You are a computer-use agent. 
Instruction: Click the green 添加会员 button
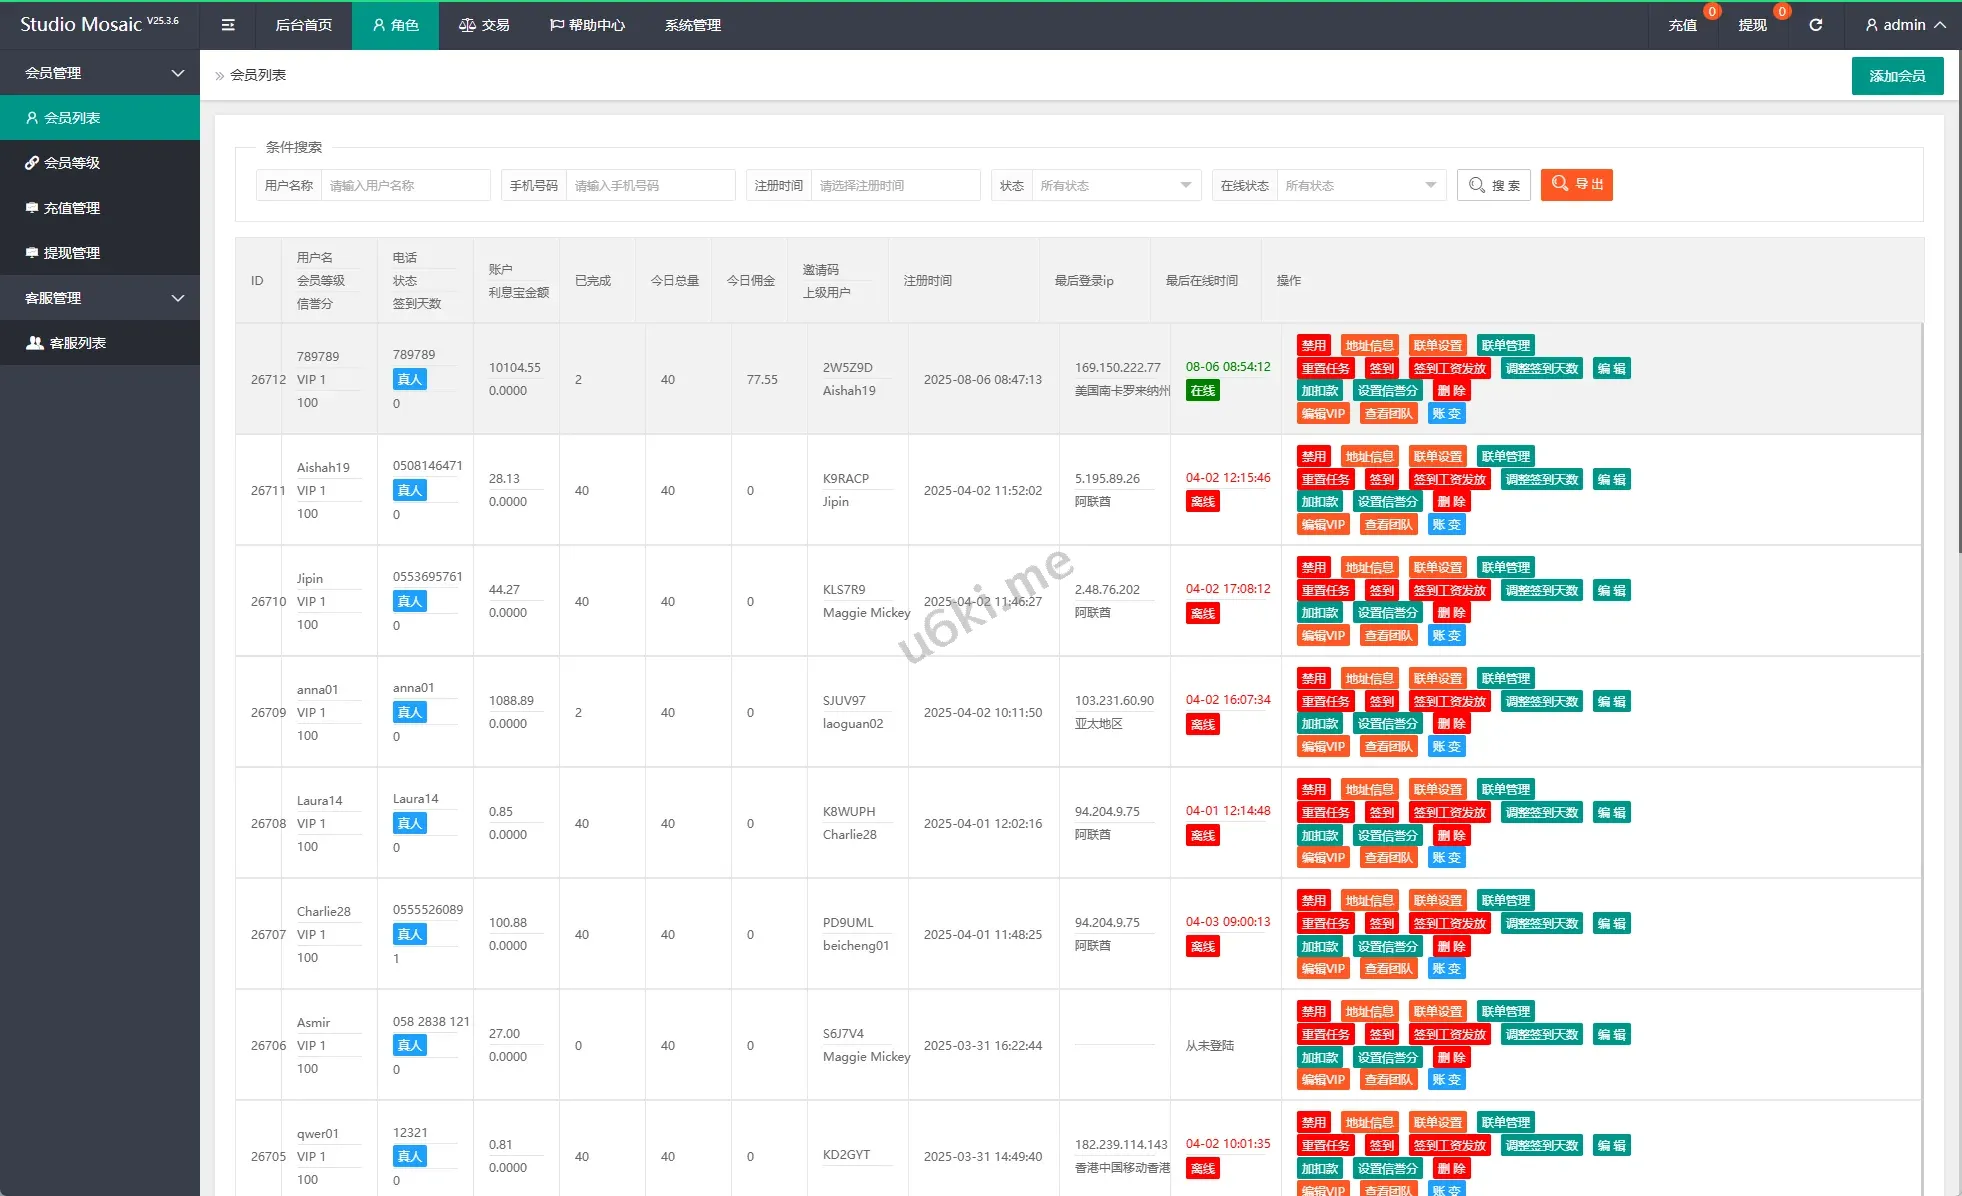(1896, 76)
